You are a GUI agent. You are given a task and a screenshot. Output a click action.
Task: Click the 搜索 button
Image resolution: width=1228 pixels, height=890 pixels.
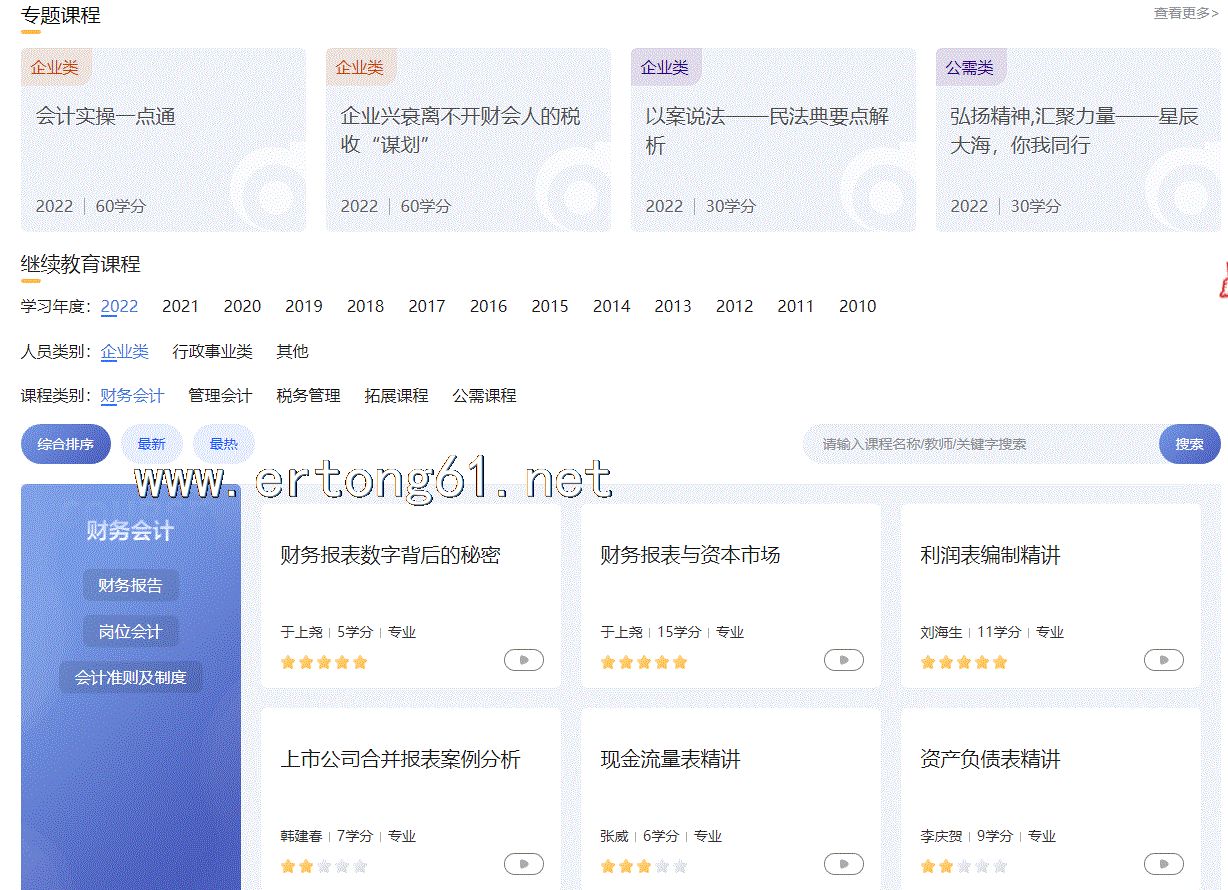[1189, 444]
